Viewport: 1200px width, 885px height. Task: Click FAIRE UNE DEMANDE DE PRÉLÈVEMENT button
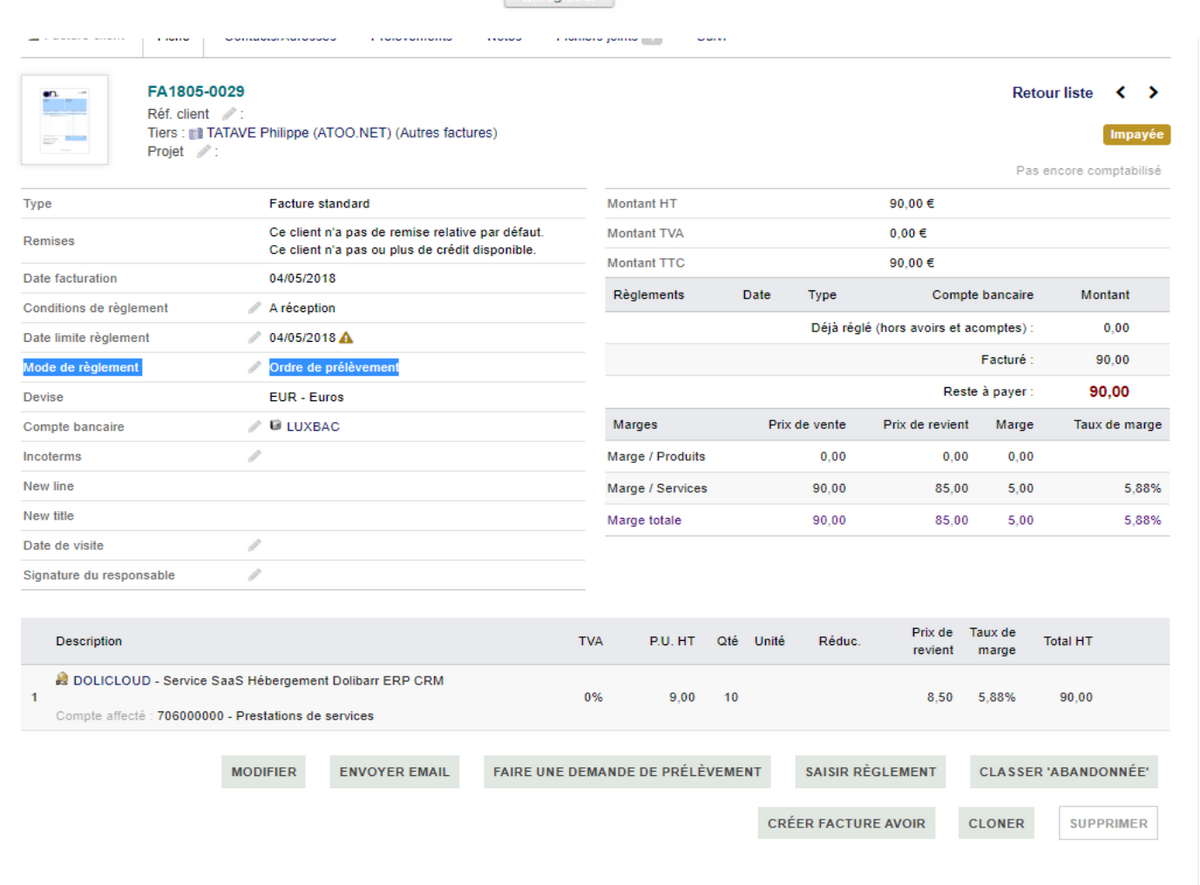click(x=627, y=772)
